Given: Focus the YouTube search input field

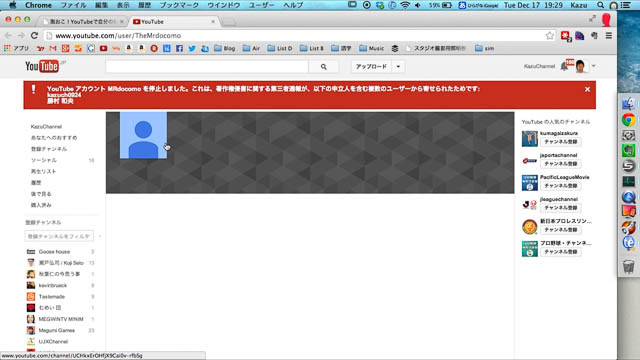Looking at the screenshot, I should click(207, 67).
